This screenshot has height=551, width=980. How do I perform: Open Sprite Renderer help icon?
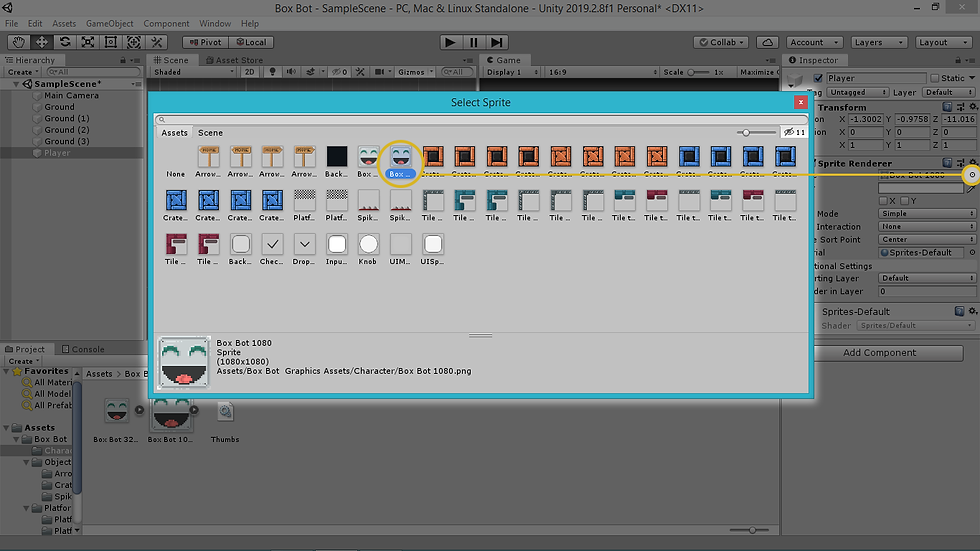948,163
